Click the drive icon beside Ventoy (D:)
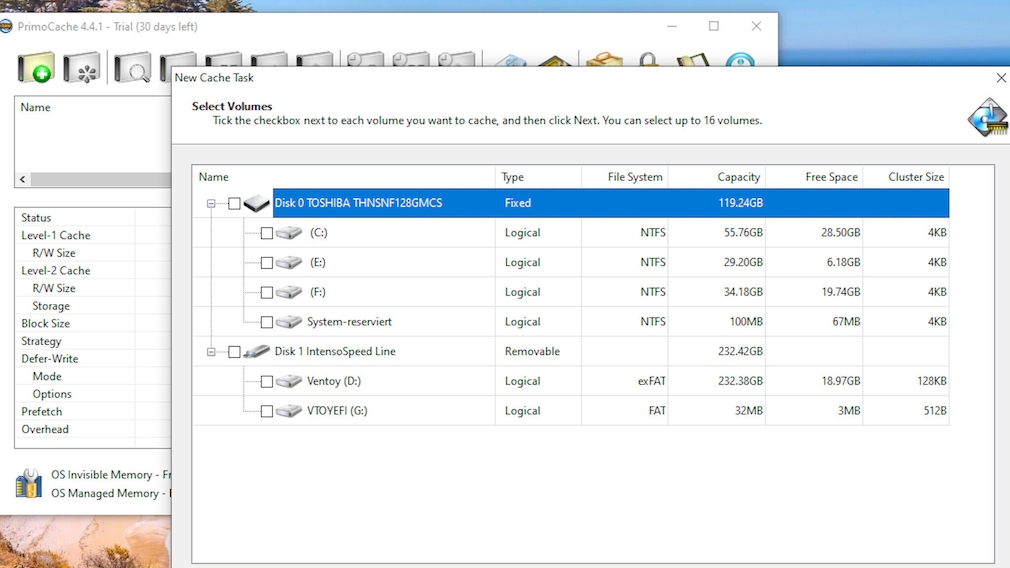The height and width of the screenshot is (568, 1010). 289,381
